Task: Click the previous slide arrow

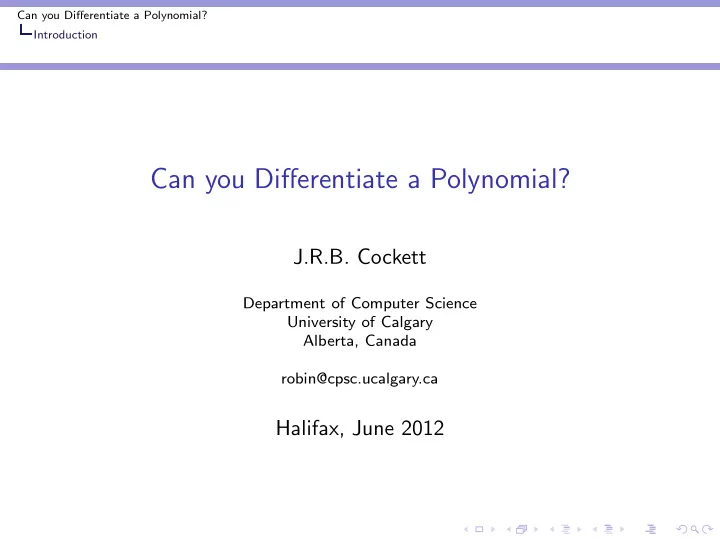Action: tap(466, 530)
